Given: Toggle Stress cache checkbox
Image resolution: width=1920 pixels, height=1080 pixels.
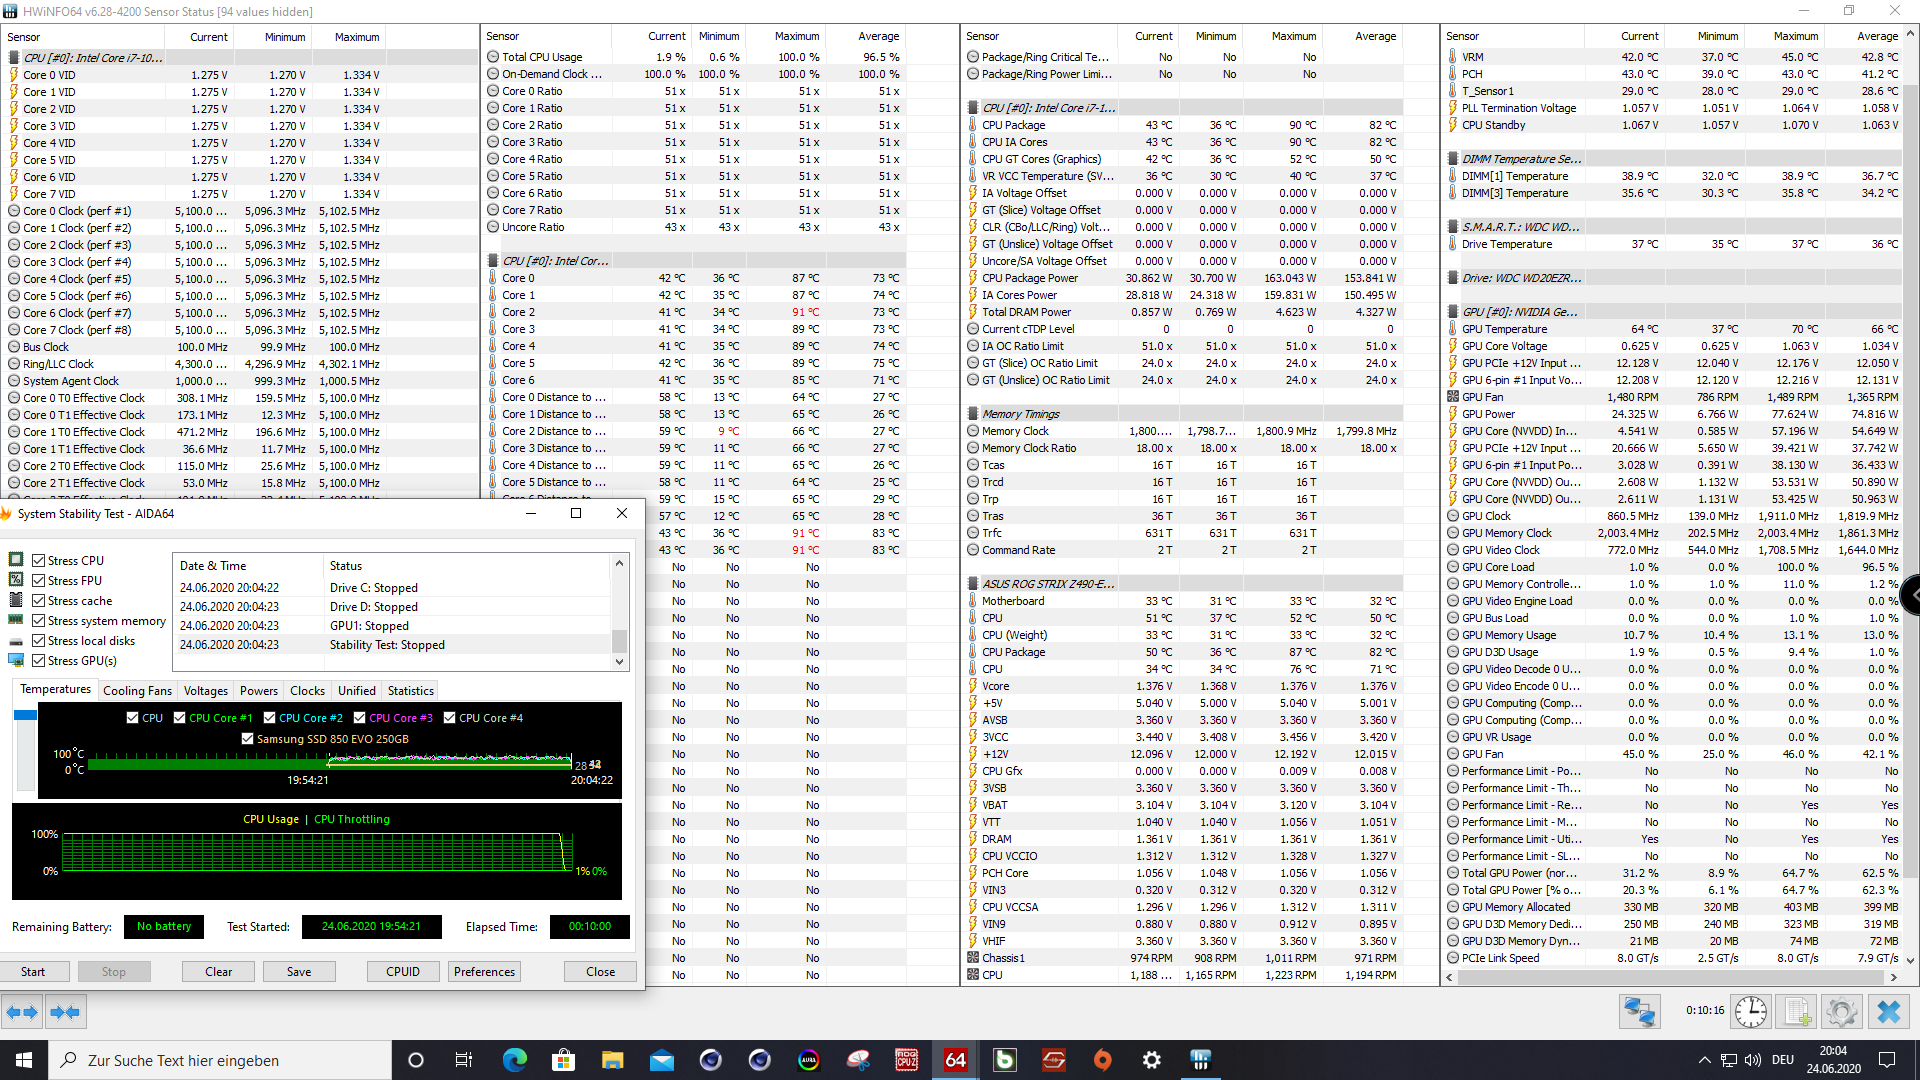Looking at the screenshot, I should [x=38, y=601].
